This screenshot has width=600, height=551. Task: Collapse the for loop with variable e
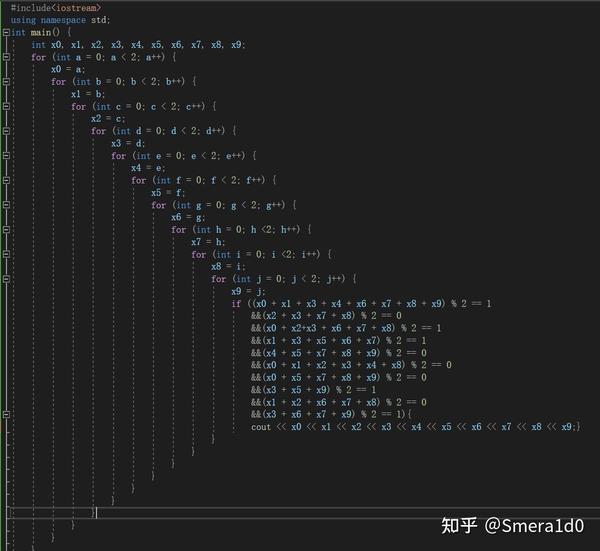[6, 156]
